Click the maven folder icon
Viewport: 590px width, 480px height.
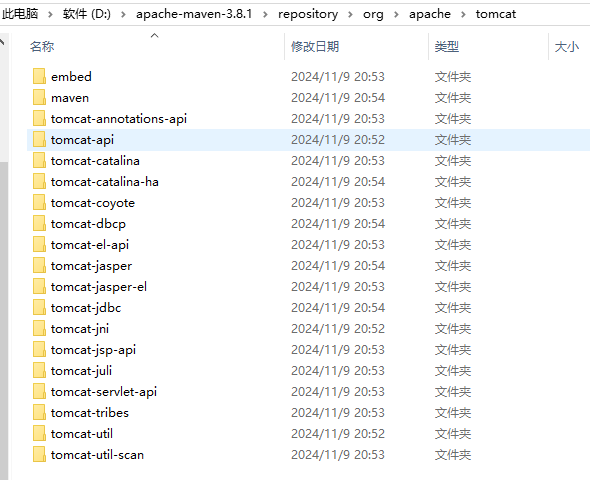pyautogui.click(x=39, y=97)
